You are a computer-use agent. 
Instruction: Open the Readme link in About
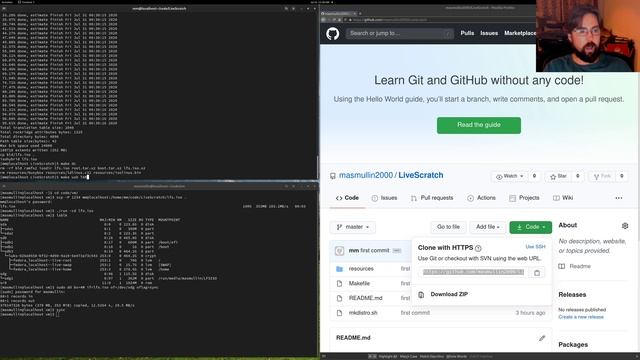580,266
